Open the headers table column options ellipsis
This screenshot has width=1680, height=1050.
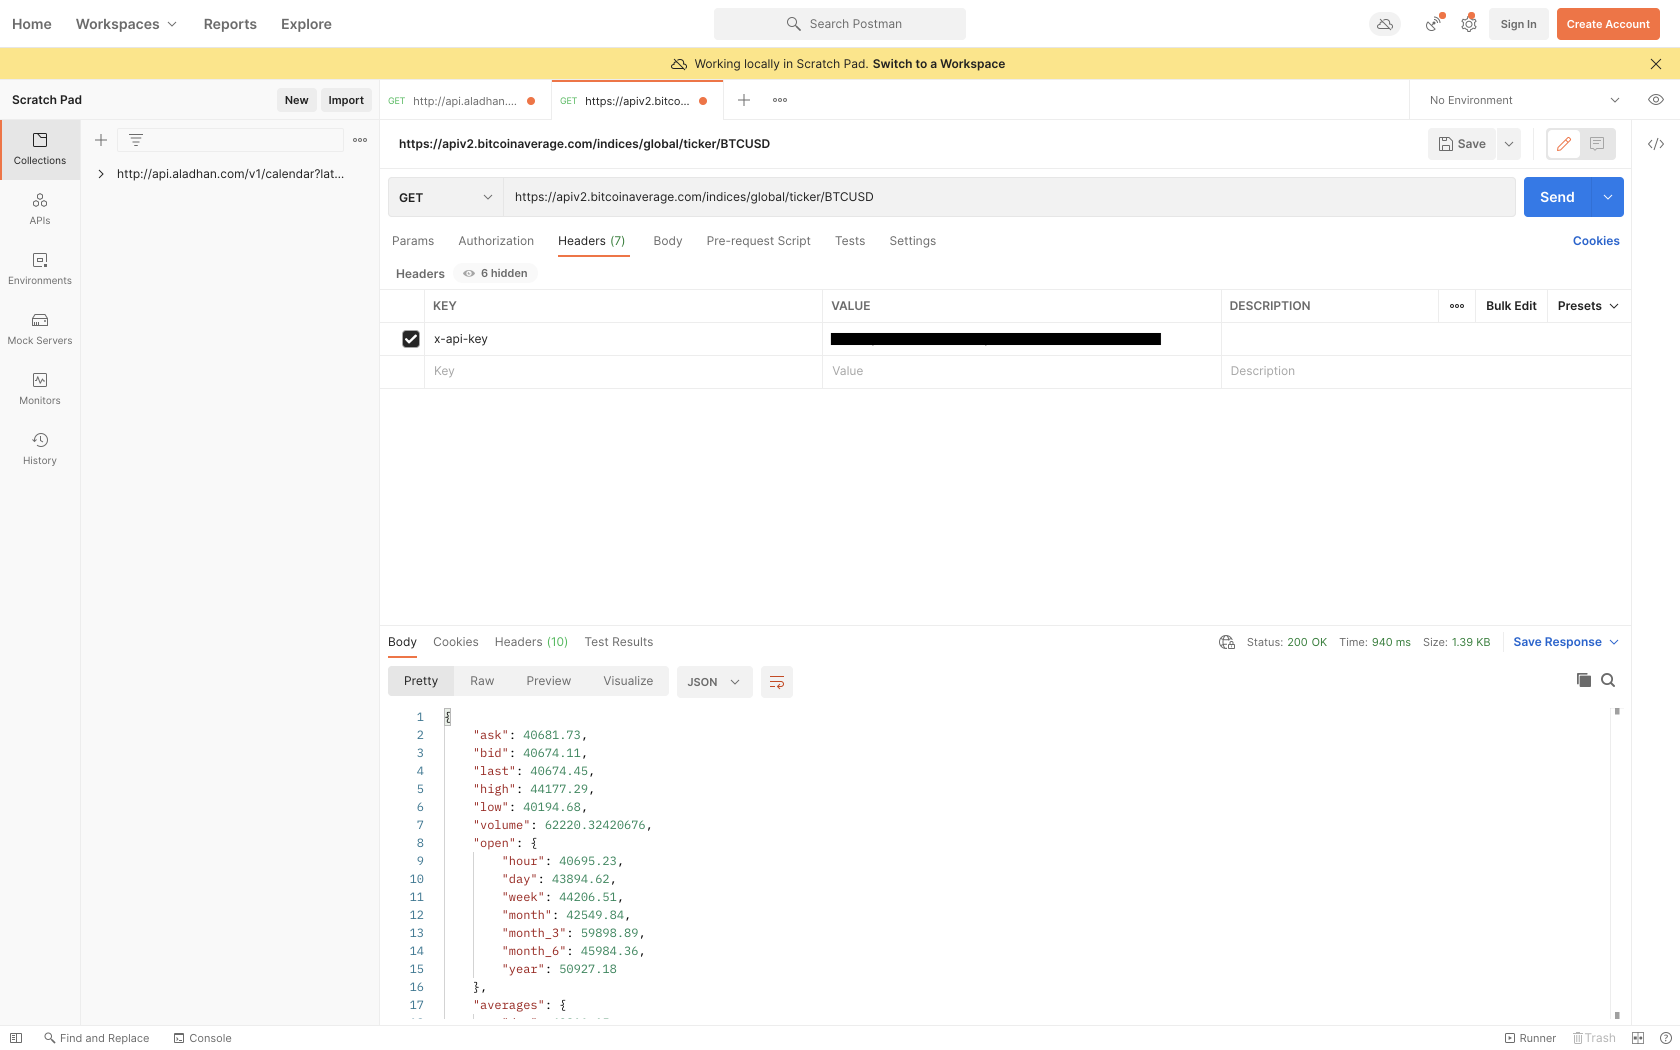click(x=1457, y=306)
